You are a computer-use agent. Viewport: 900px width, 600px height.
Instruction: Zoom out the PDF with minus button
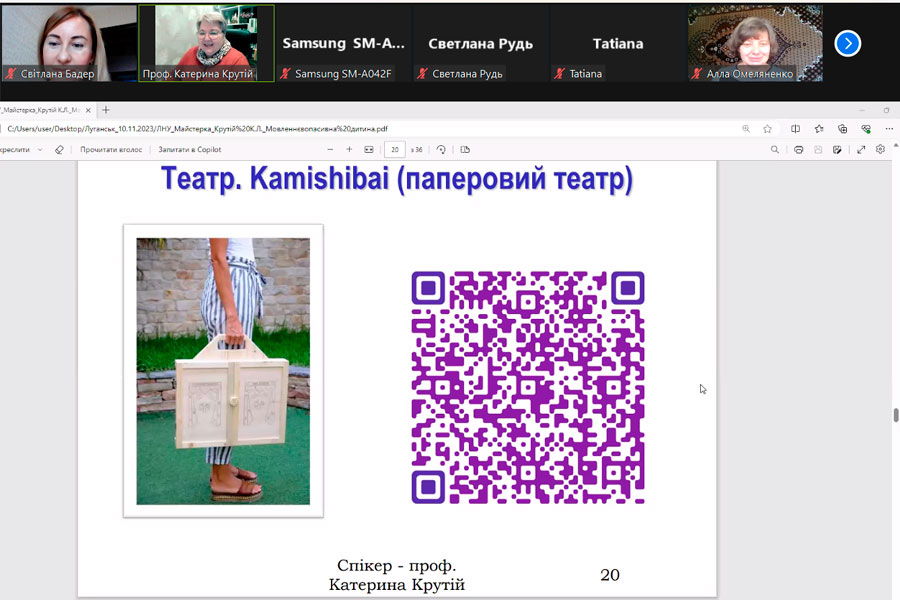coord(329,150)
